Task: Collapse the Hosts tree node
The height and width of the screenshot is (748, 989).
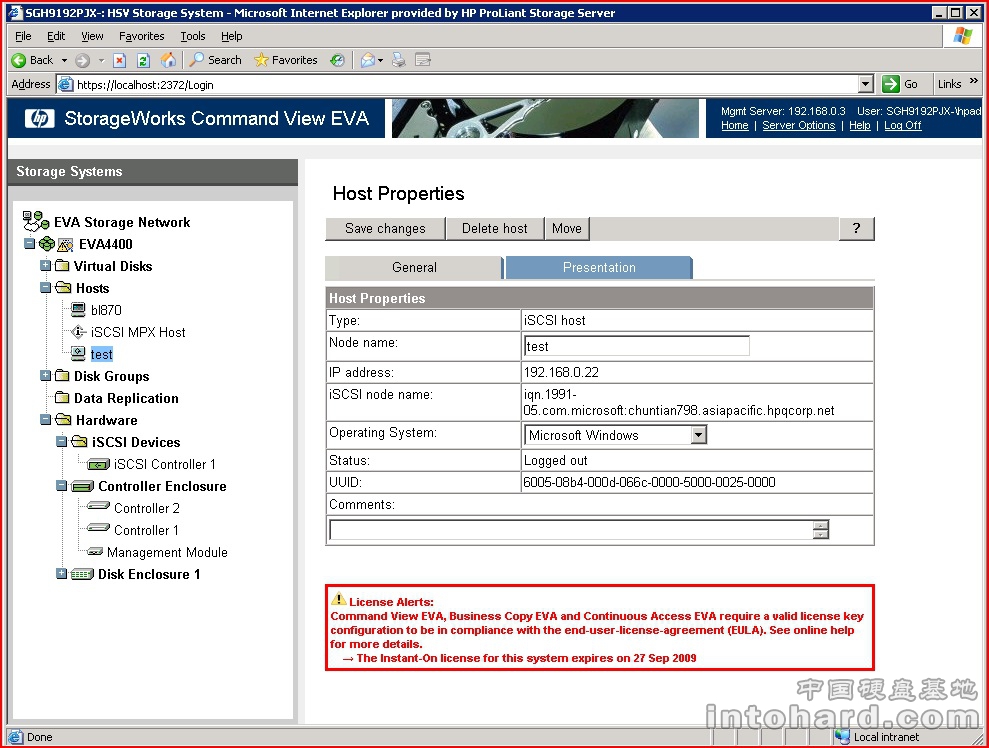Action: point(45,288)
